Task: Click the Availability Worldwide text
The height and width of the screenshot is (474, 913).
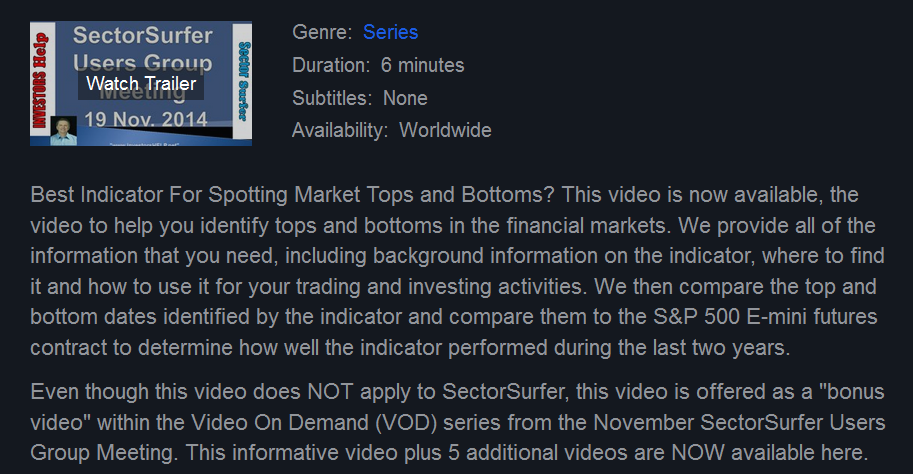Action: point(391,130)
